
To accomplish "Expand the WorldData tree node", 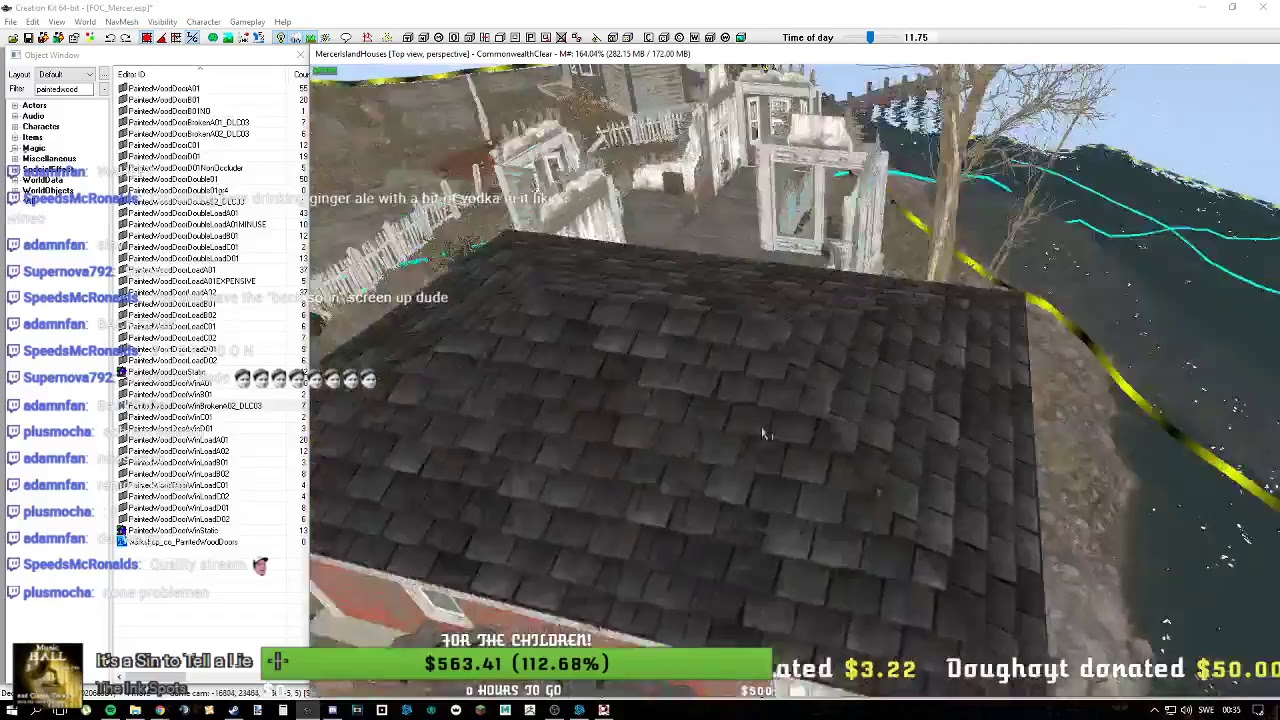I will 15,180.
